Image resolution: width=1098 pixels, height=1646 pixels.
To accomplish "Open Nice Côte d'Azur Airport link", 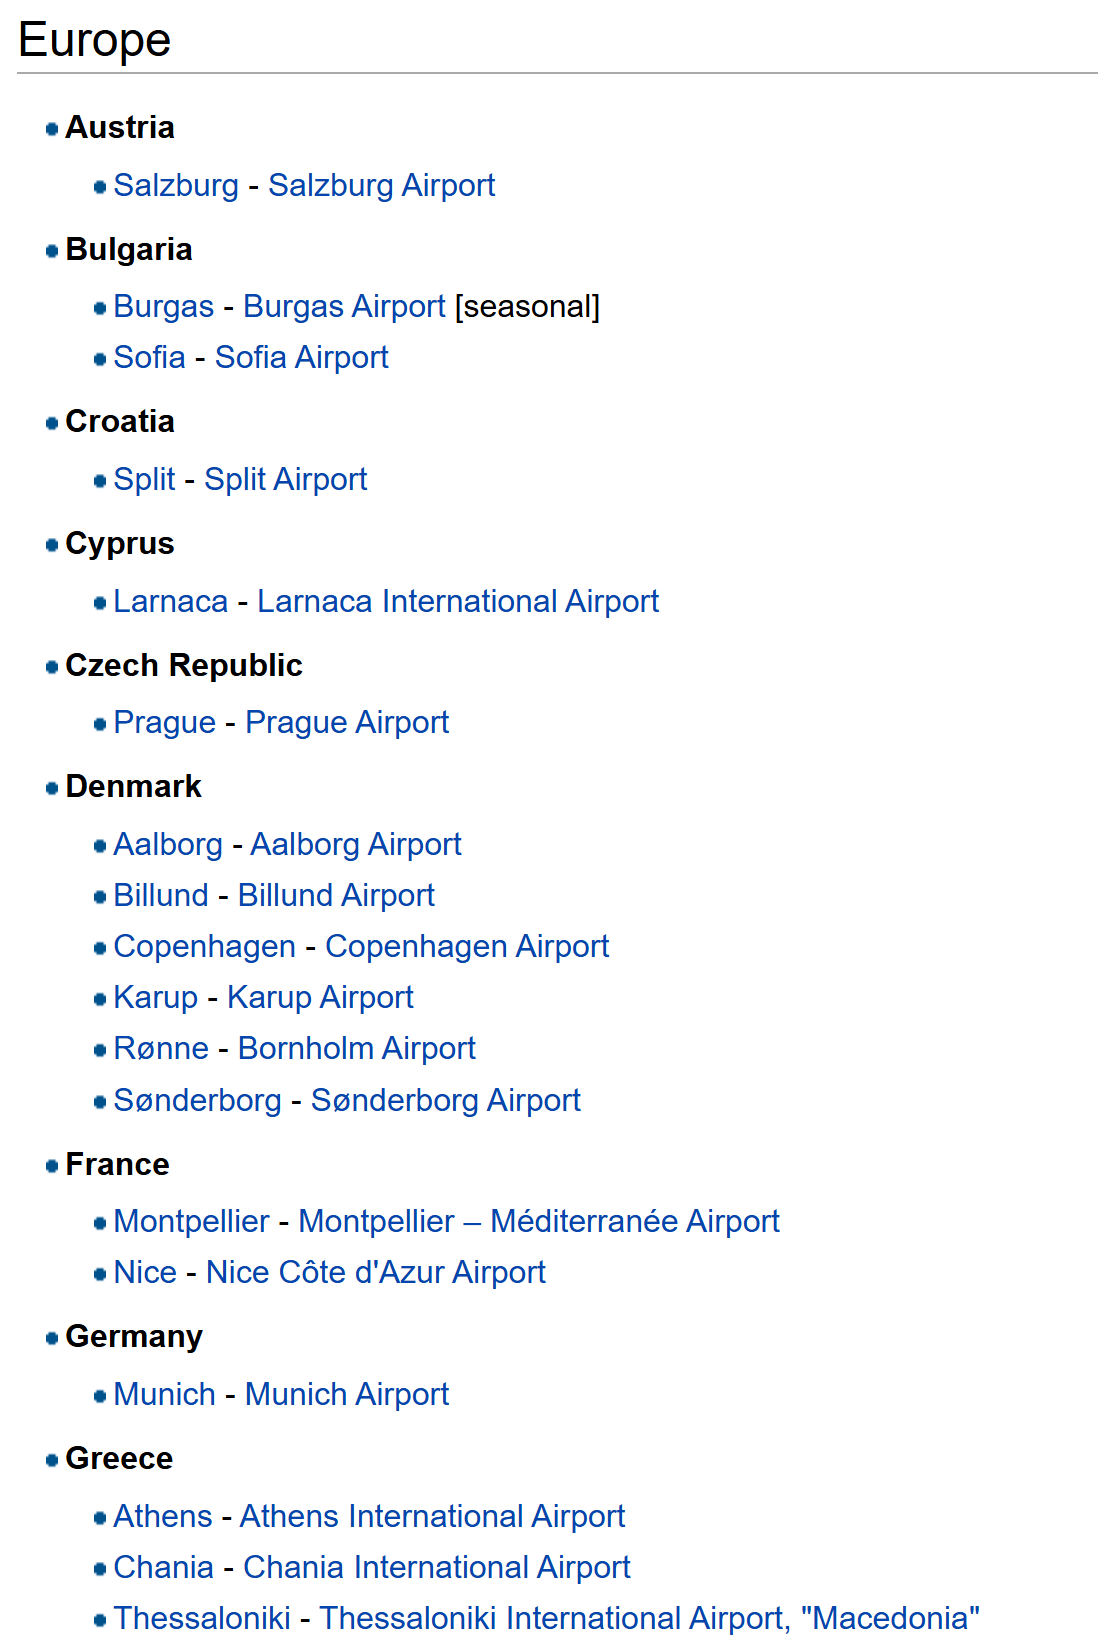I will (x=375, y=1273).
